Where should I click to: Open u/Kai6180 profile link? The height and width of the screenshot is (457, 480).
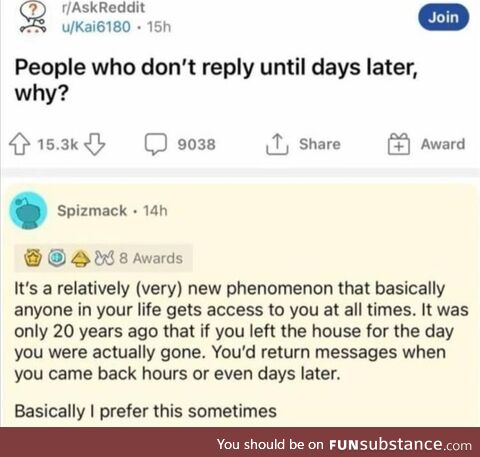pyautogui.click(x=96, y=27)
